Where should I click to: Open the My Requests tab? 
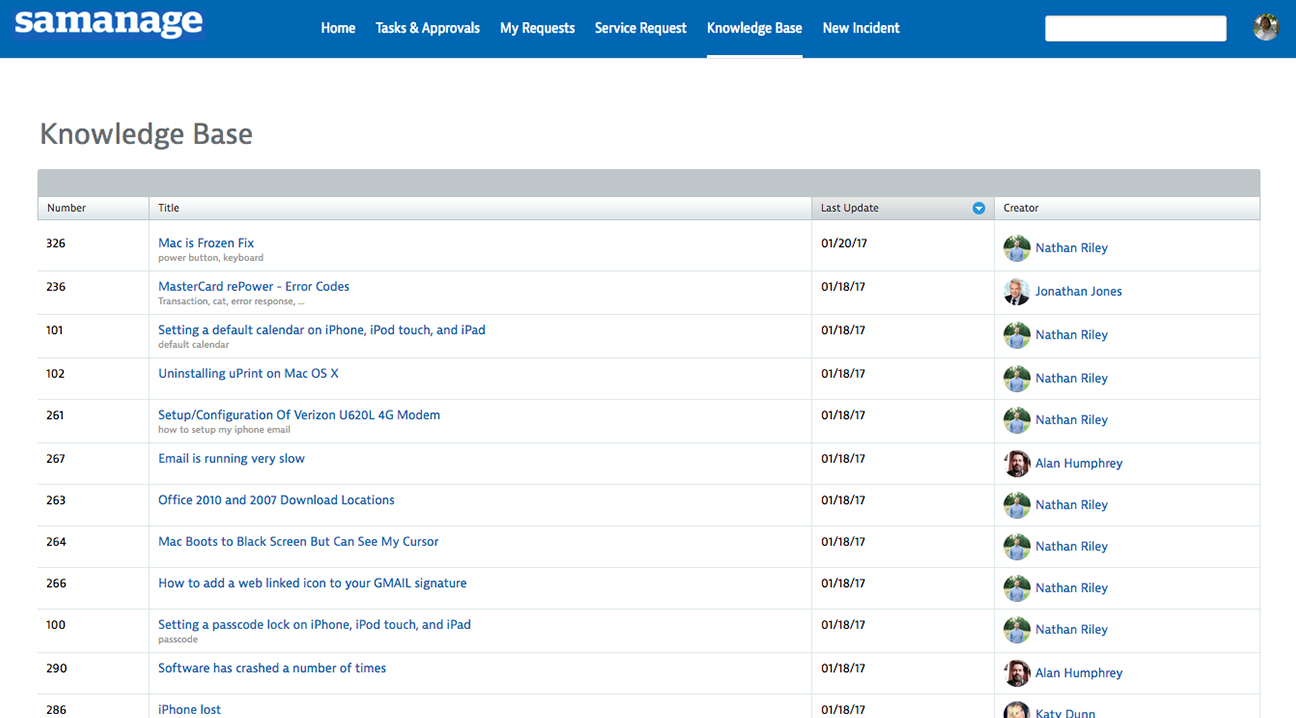coord(537,28)
